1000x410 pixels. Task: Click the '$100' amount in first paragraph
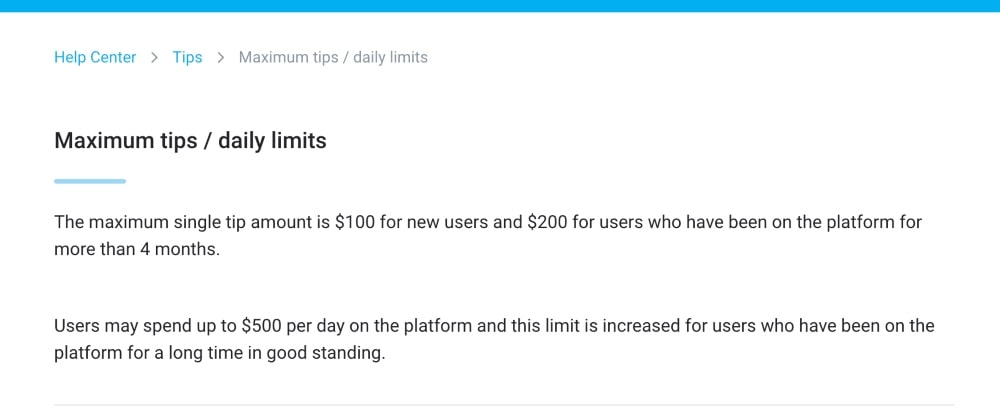click(355, 222)
